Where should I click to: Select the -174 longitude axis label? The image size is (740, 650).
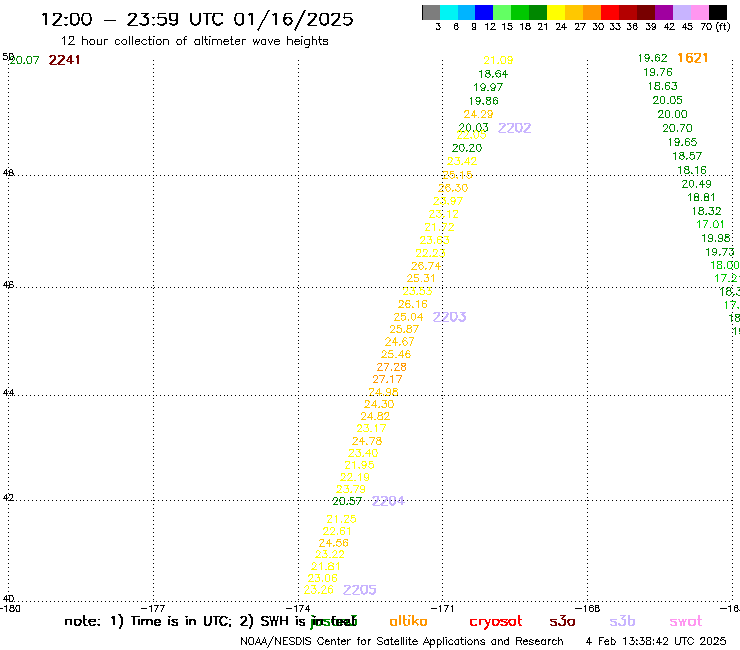(299, 608)
